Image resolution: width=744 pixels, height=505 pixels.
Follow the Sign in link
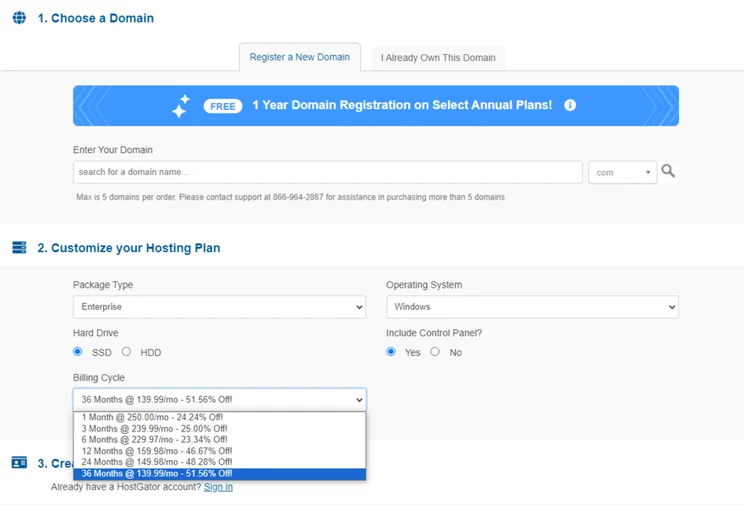pos(218,487)
